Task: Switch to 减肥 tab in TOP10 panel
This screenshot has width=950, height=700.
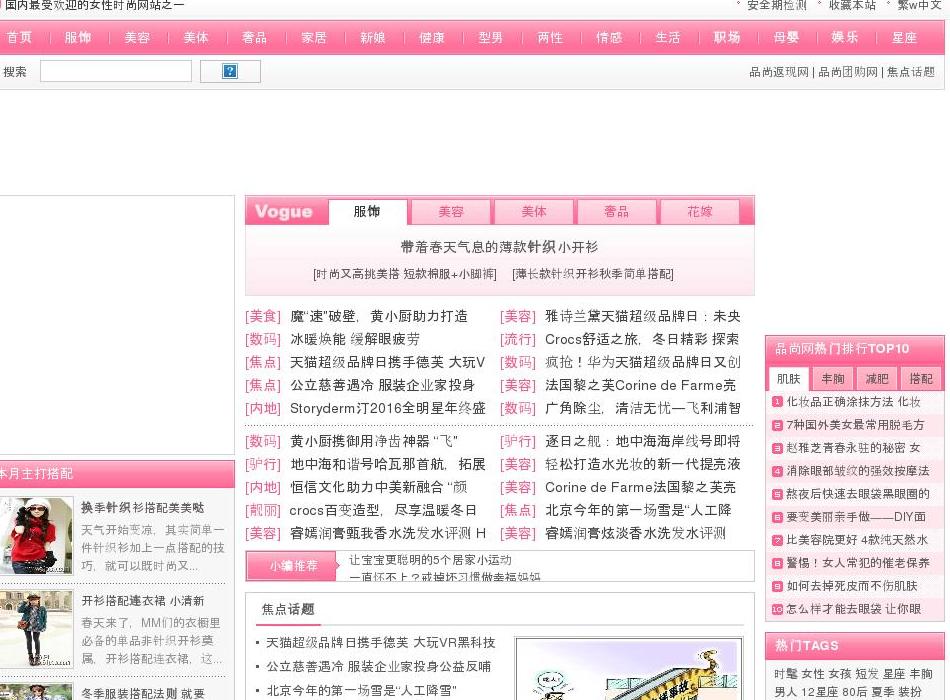Action: (877, 379)
